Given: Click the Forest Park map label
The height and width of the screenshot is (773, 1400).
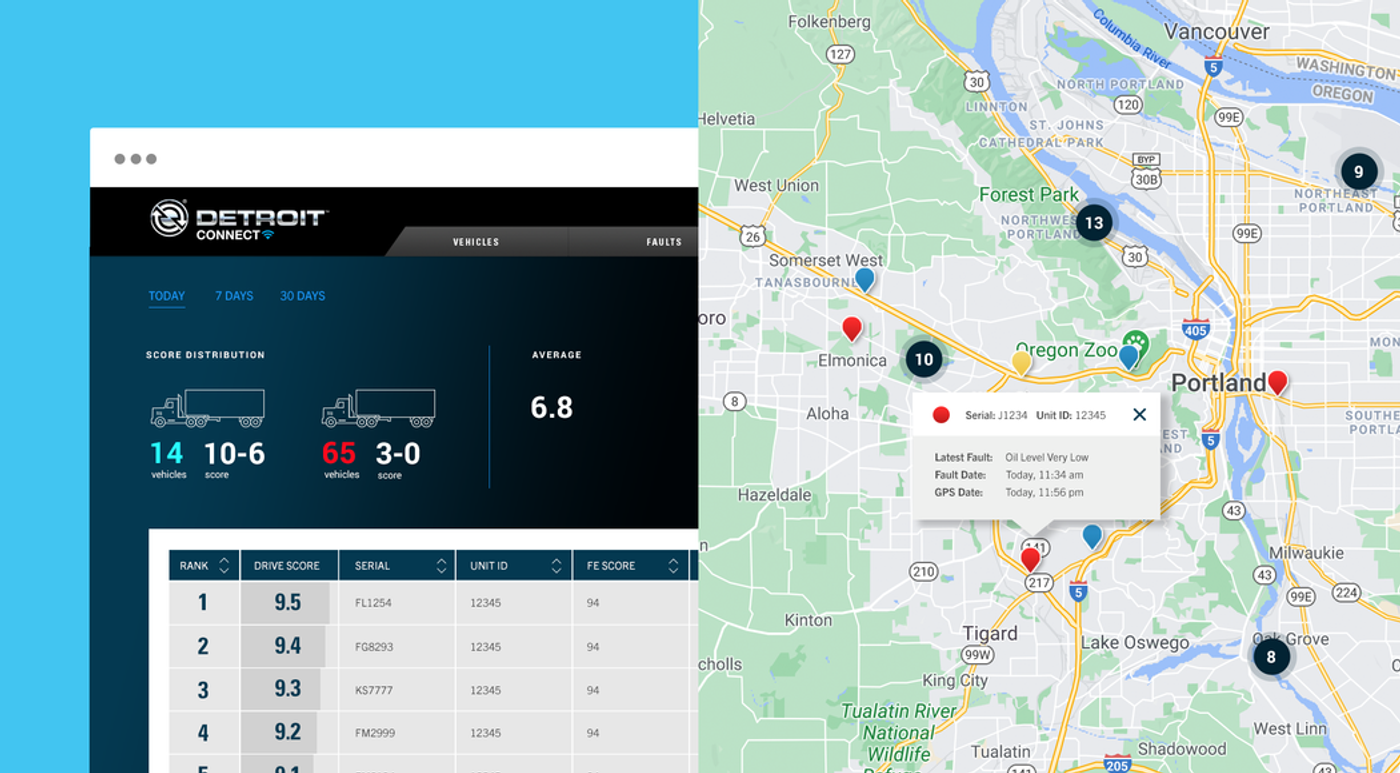Looking at the screenshot, I should coord(1029,195).
